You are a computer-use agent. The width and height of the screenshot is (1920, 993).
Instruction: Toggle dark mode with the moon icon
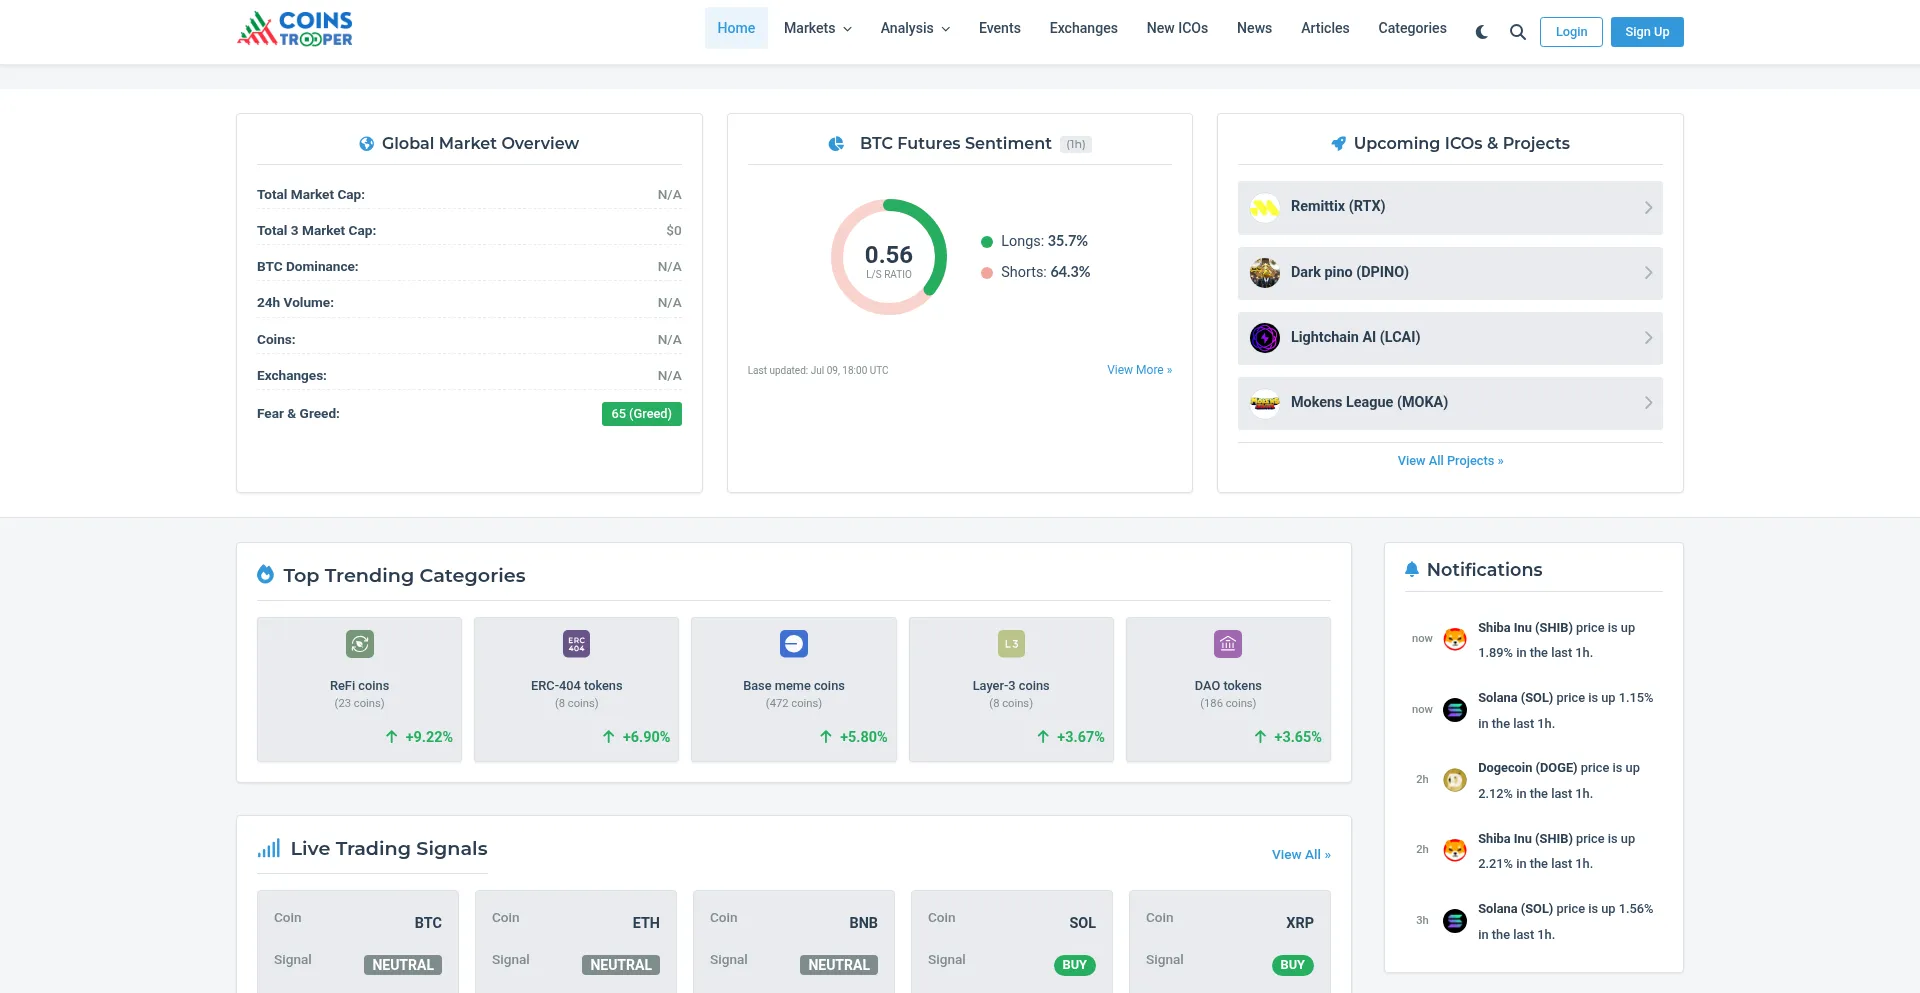1481,32
